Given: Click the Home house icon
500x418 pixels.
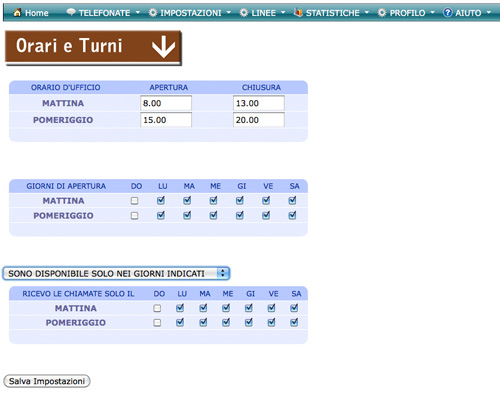Looking at the screenshot, I should [17, 12].
